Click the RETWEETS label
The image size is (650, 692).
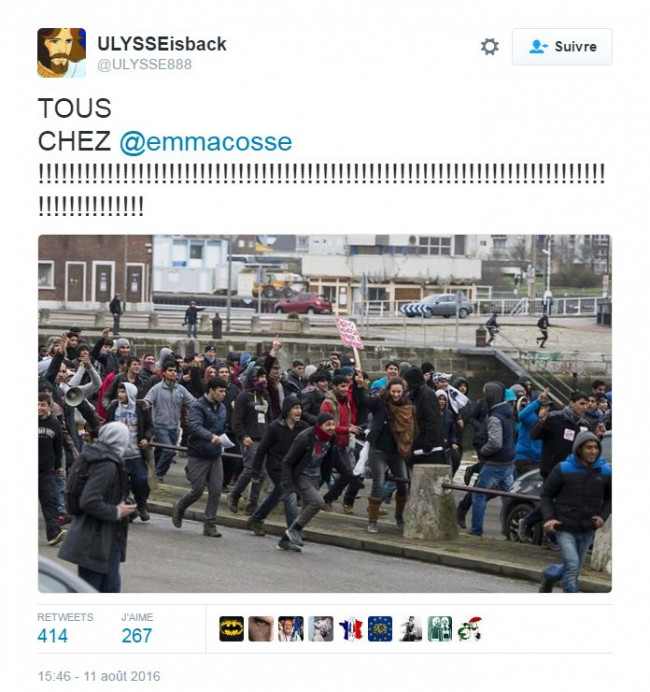coord(65,617)
